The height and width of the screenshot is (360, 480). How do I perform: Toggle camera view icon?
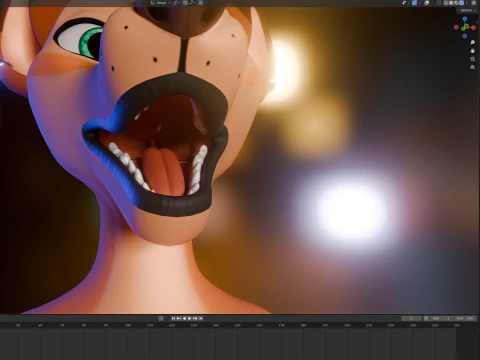pos(473,59)
